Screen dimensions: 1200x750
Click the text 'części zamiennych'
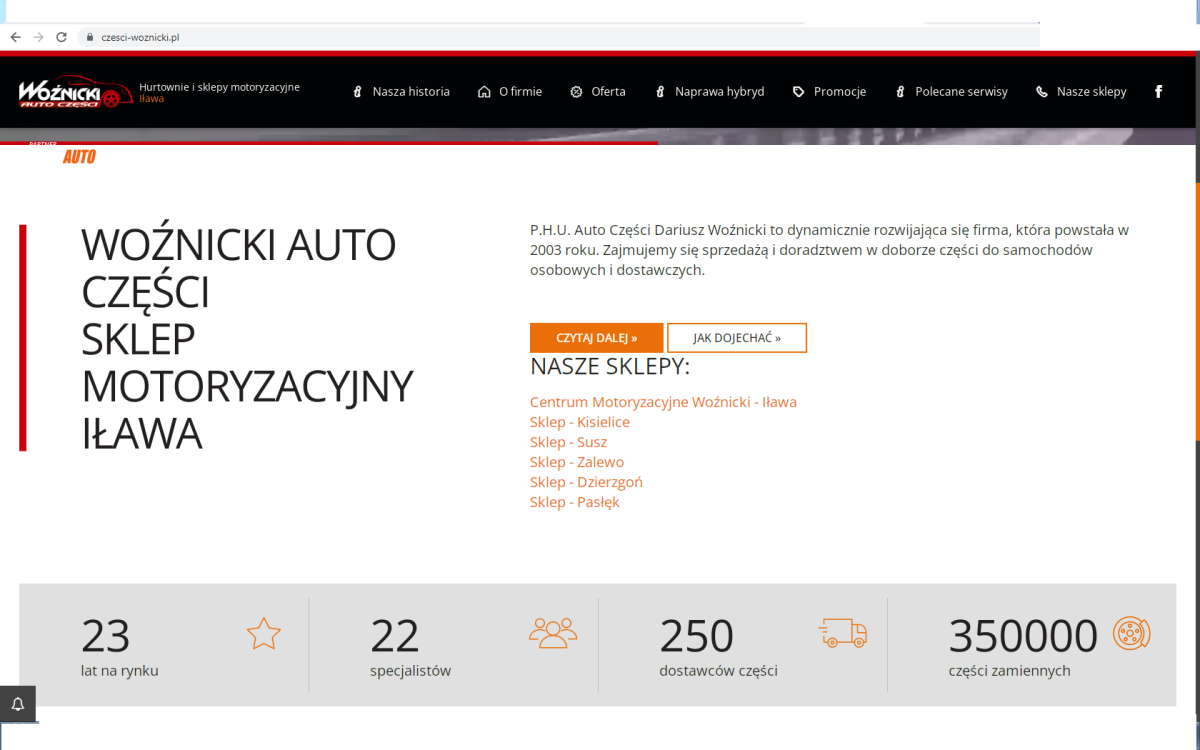[x=1010, y=671]
